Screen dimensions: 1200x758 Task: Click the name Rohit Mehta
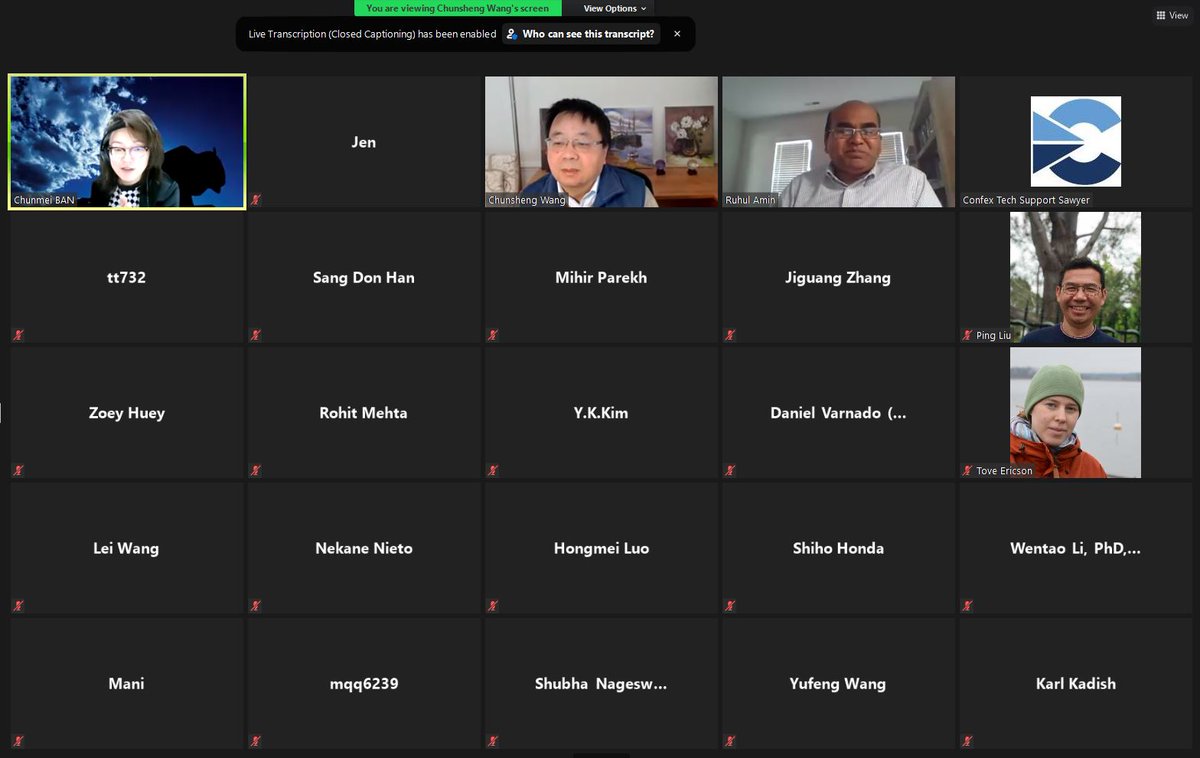pos(364,413)
